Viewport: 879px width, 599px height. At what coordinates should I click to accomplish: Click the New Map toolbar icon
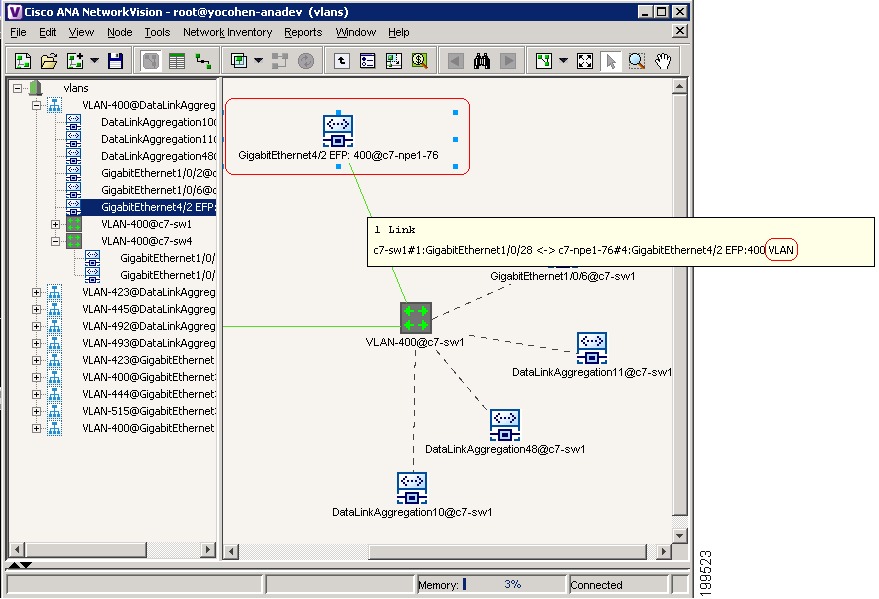23,61
